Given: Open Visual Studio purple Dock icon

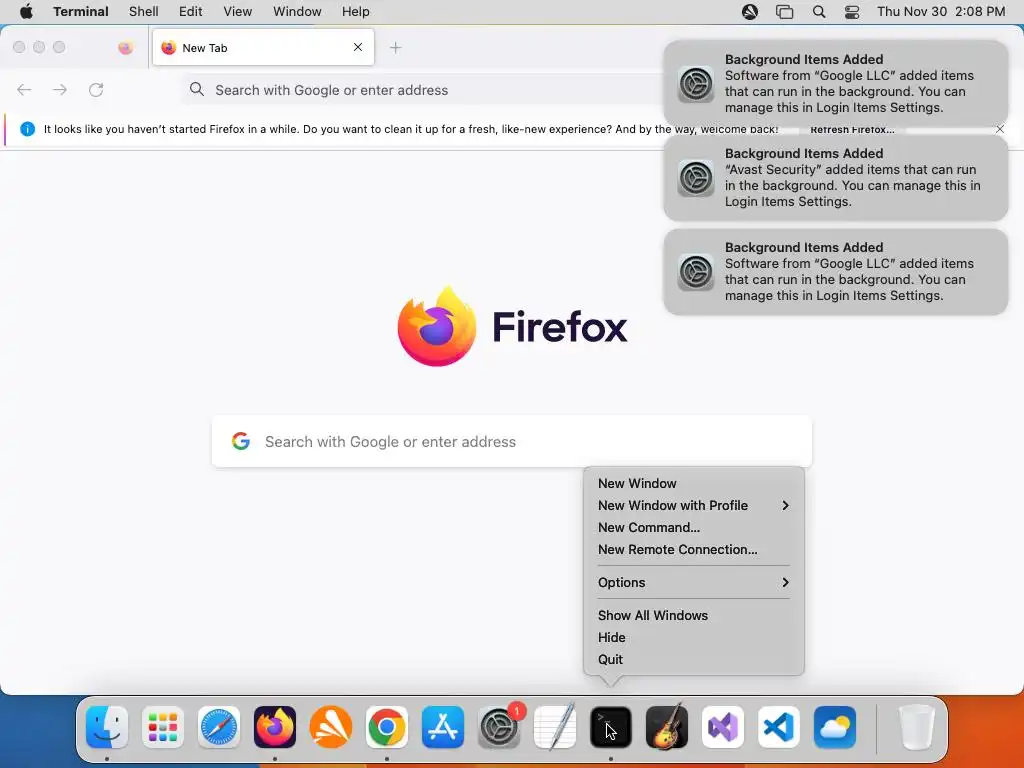Looking at the screenshot, I should point(723,727).
